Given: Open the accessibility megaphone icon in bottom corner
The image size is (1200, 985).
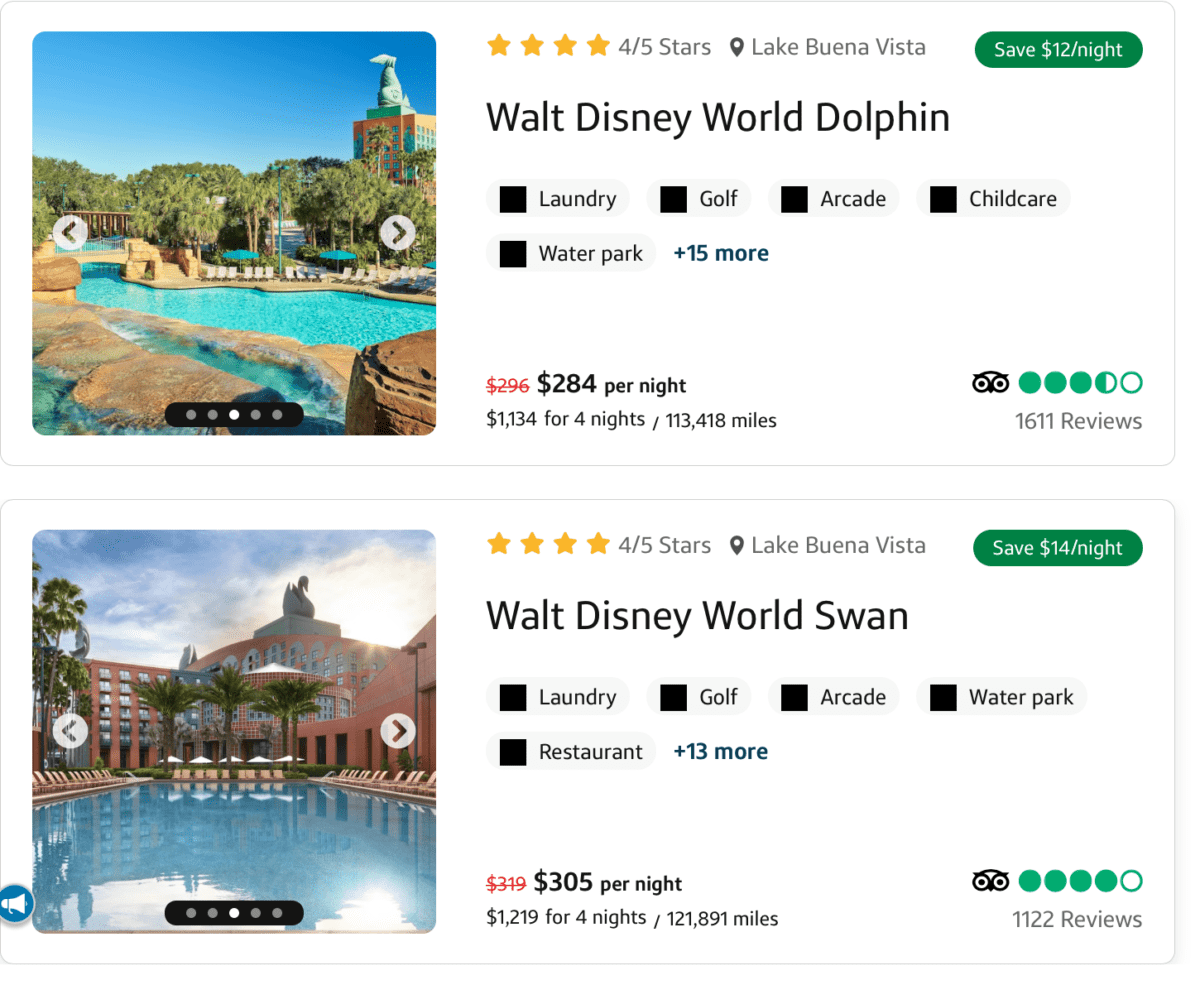Looking at the screenshot, I should pos(16,903).
